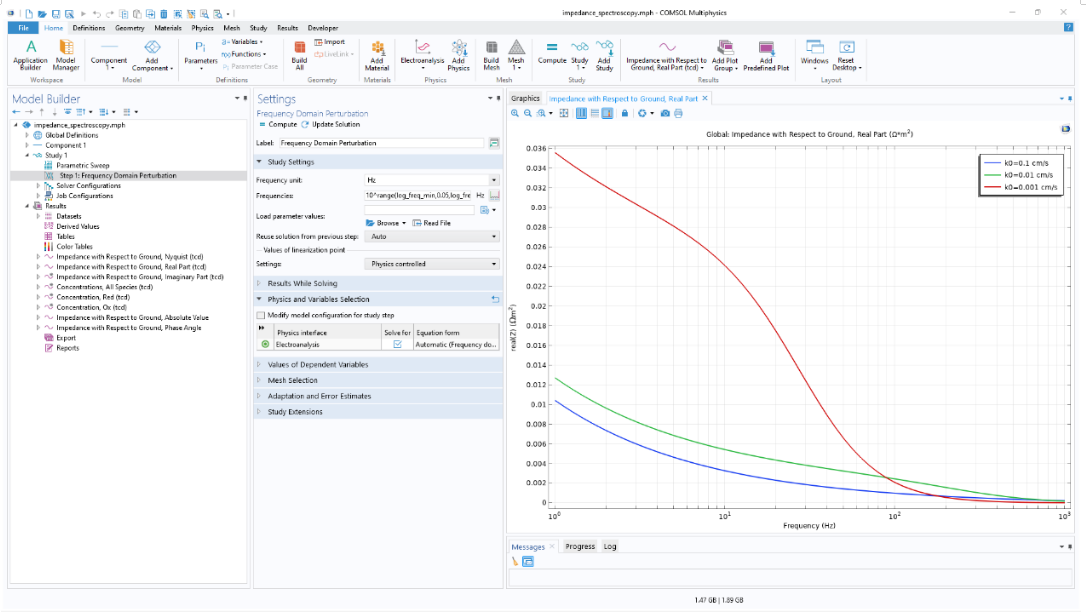Viewport: 1086px width, 616px height.
Task: Click the Read File button
Action: (431, 223)
